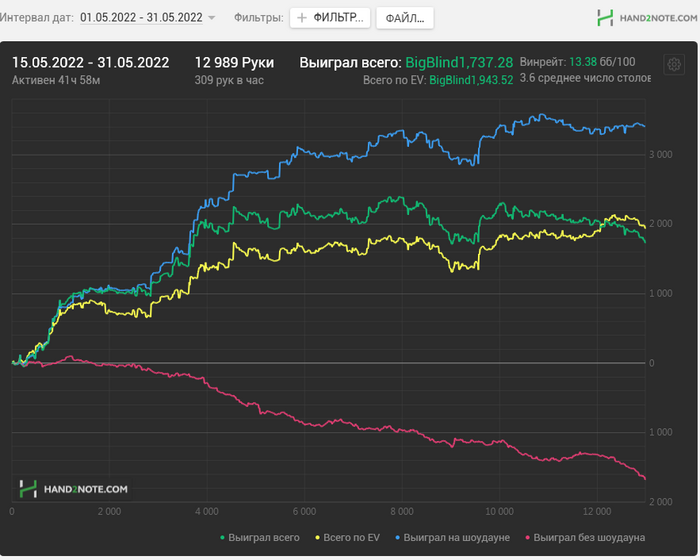Screen dimensions: 700x560
Task: Click the blue dot next to Выиграл на шоудауне
Action: 397,538
